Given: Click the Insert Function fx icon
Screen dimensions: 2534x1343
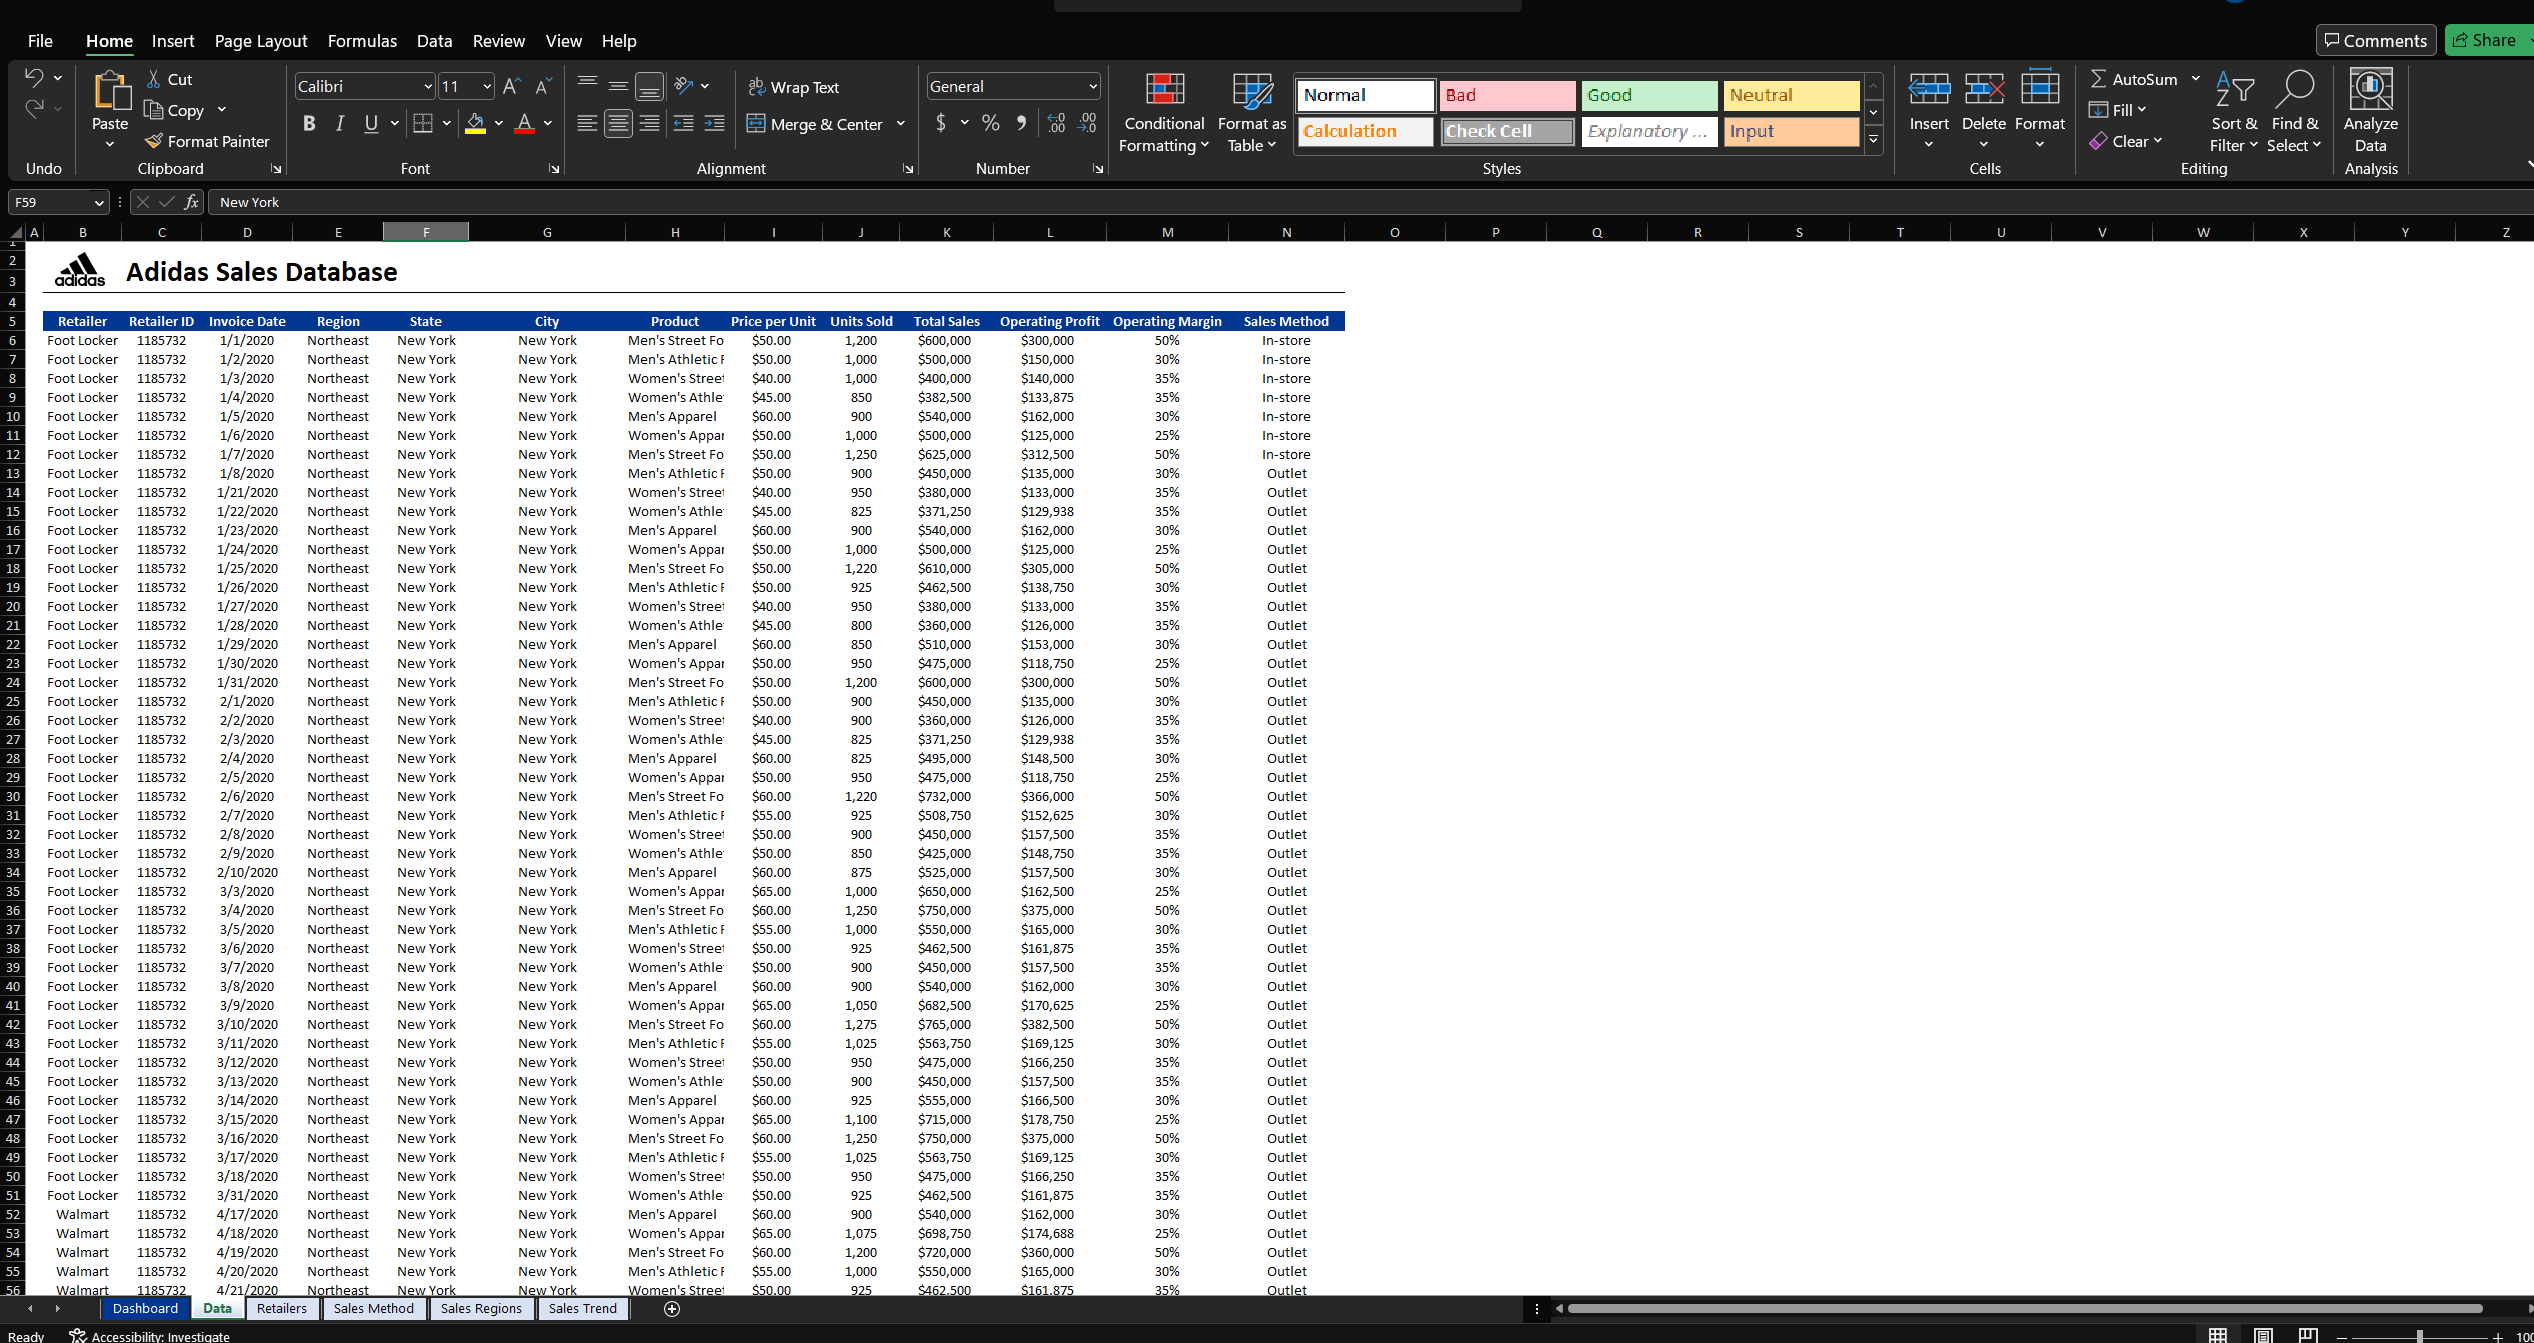Looking at the screenshot, I should click(x=191, y=202).
